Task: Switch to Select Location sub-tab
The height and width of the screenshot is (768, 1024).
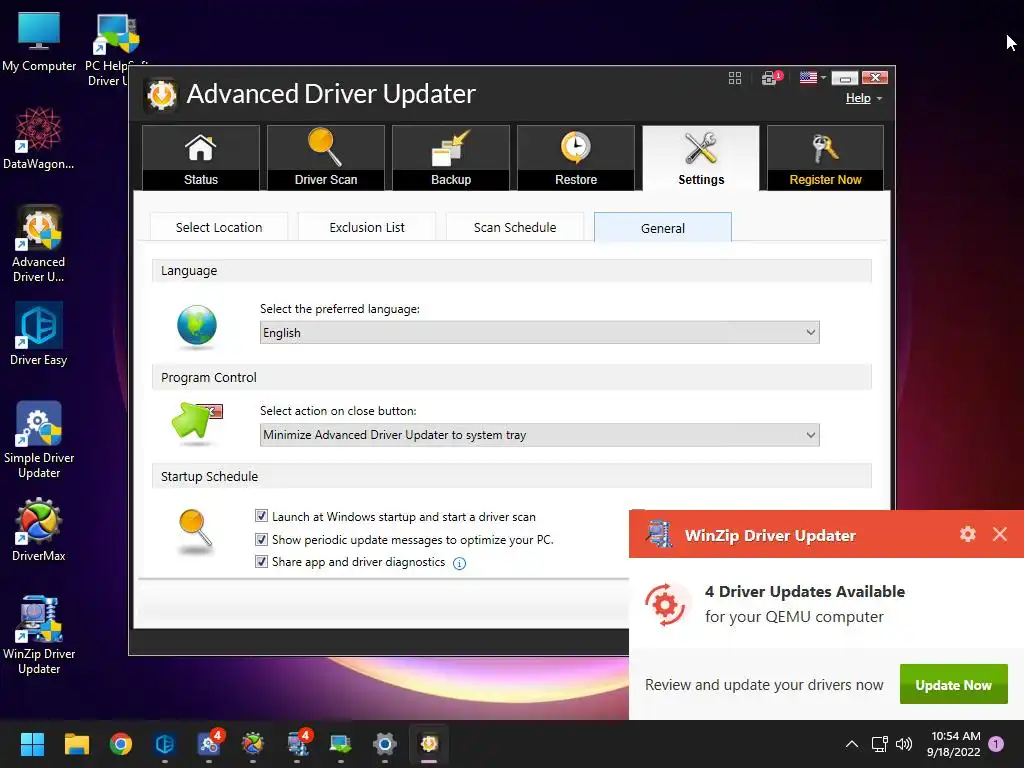Action: [219, 227]
